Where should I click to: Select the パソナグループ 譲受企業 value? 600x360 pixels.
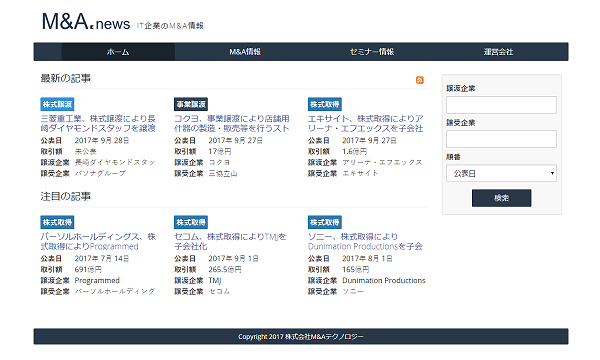pyautogui.click(x=100, y=173)
